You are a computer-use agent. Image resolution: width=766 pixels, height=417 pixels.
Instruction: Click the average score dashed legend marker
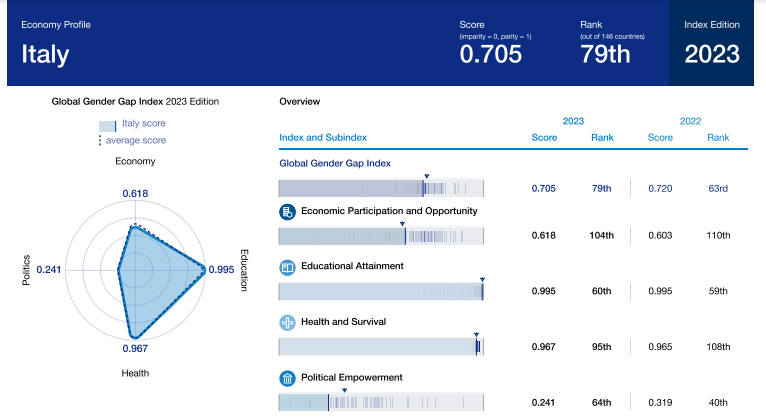click(100, 140)
